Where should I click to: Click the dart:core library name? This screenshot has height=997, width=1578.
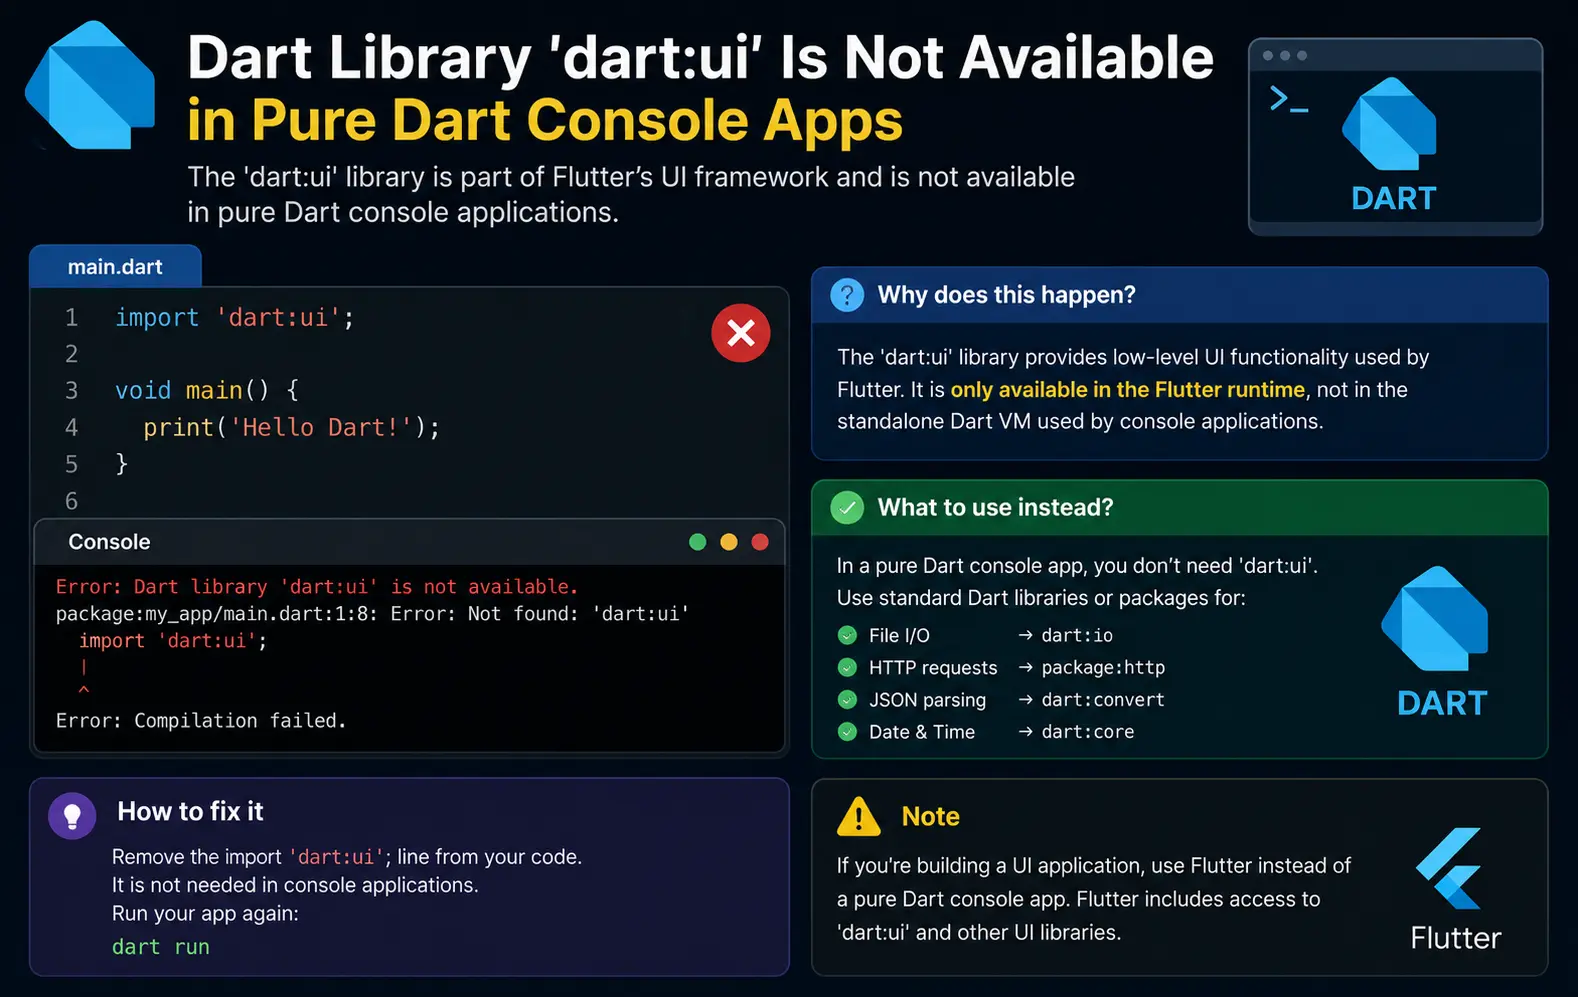click(1088, 731)
